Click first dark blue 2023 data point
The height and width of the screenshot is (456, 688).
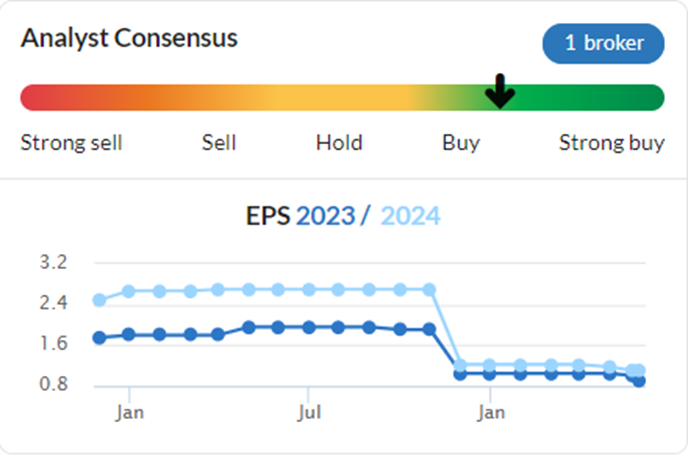(100, 338)
